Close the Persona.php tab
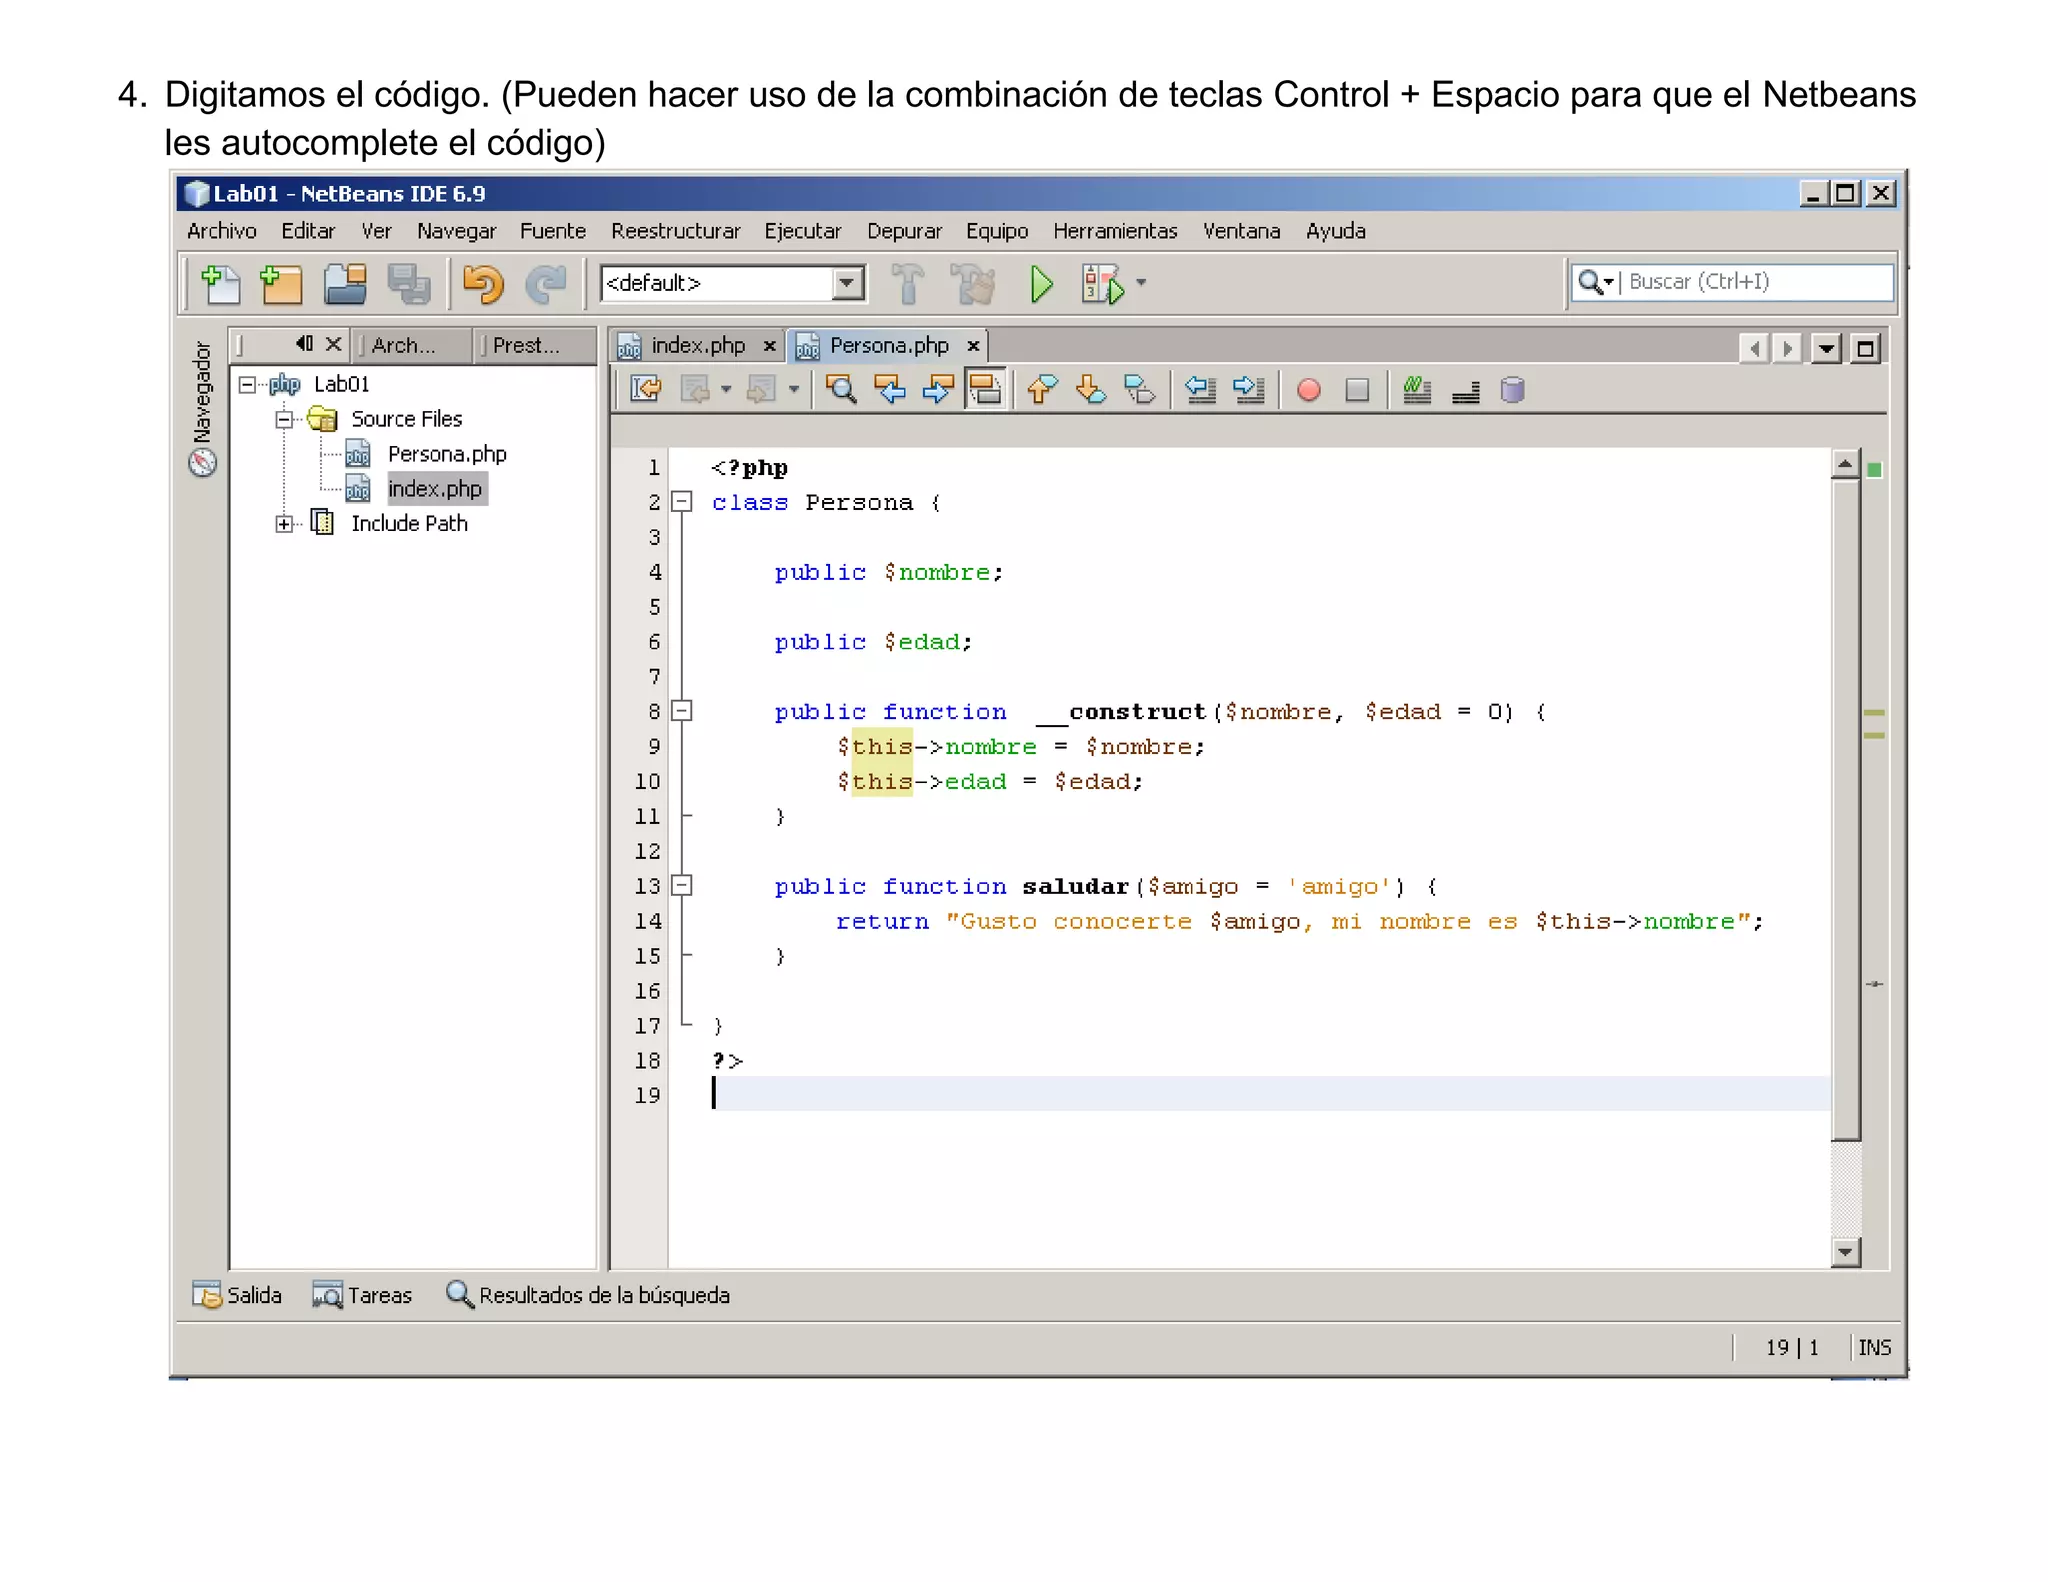This screenshot has width=2048, height=1582. [973, 346]
